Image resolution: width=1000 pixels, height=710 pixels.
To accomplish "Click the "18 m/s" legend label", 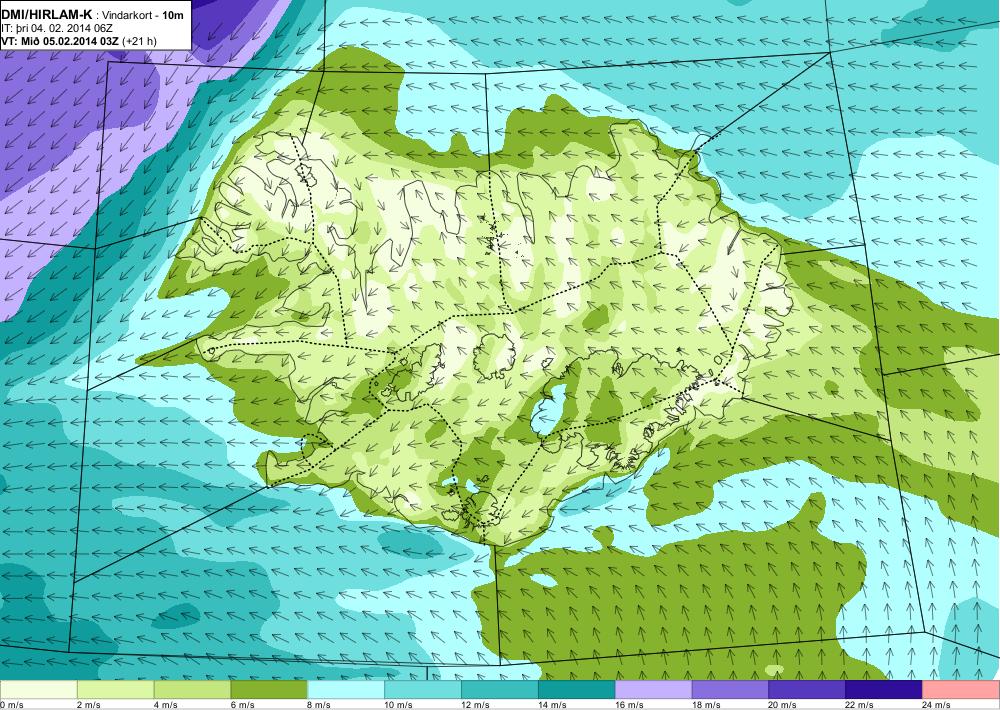I will click(x=706, y=705).
